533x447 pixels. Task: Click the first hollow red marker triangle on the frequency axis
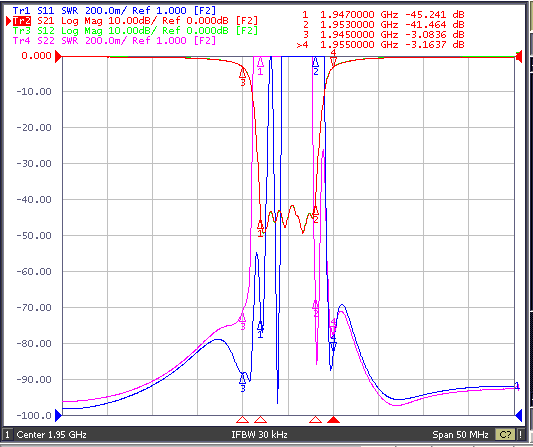pos(242,419)
